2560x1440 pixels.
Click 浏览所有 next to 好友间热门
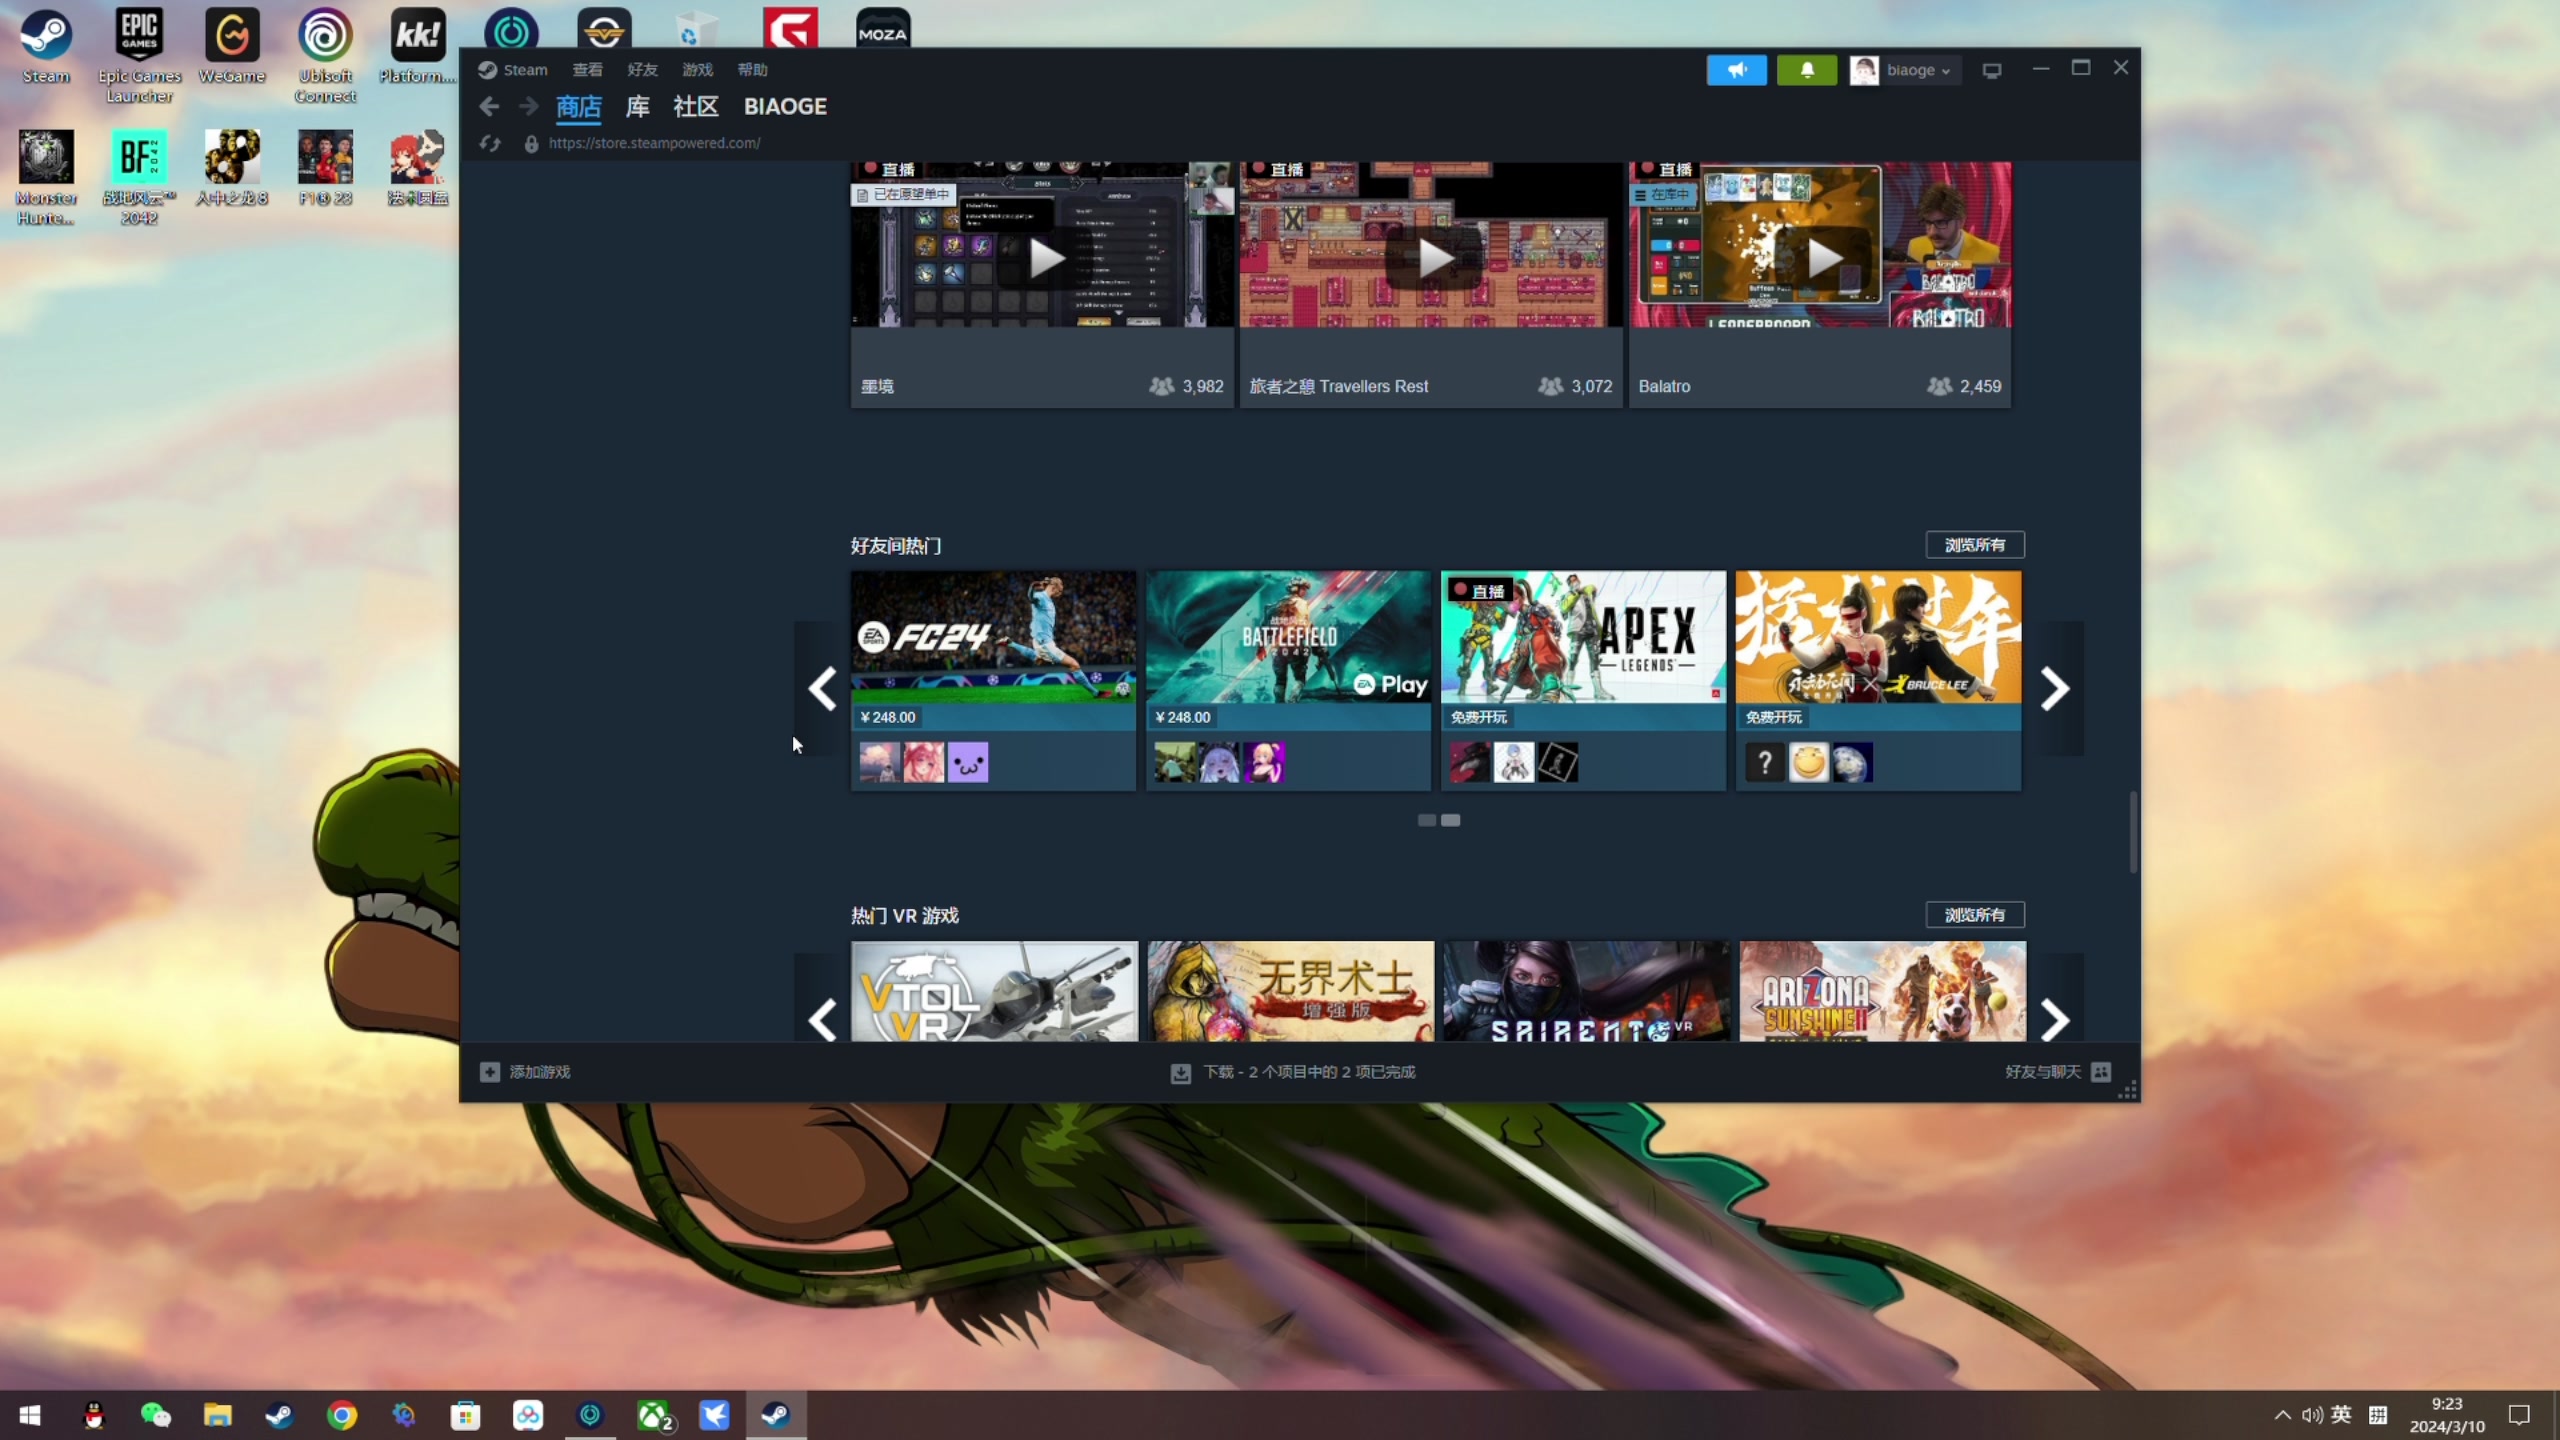tap(1974, 545)
